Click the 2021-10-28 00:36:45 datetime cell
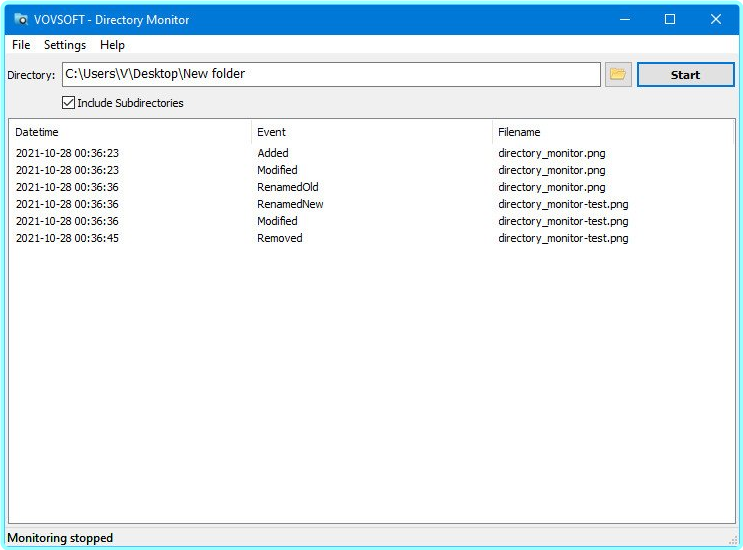This screenshot has height=550, width=743. pyautogui.click(x=67, y=238)
